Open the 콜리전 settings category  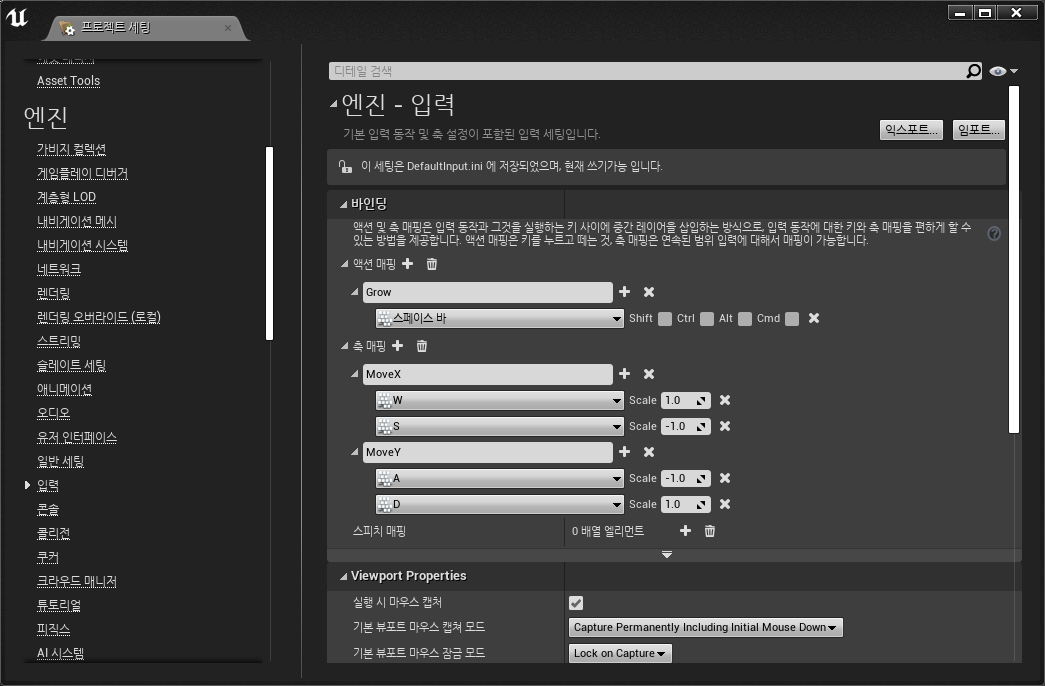(x=53, y=533)
